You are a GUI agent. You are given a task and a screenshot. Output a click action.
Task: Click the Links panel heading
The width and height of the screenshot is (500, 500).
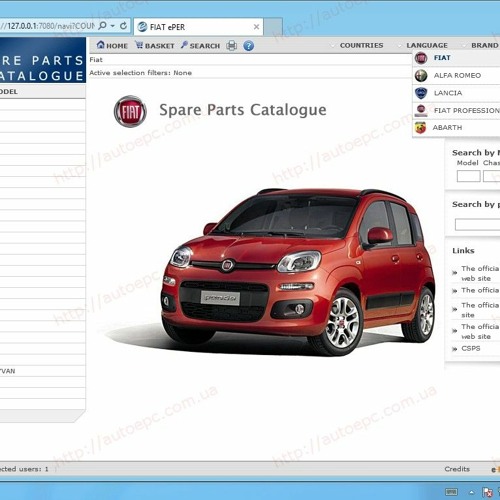463,251
